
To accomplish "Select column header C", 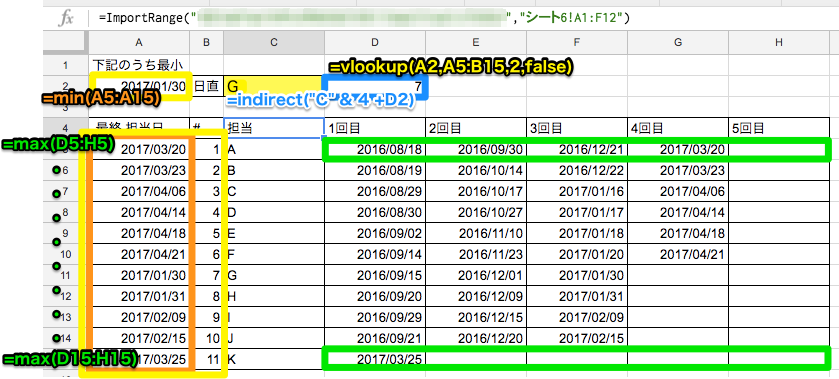I will [x=273, y=42].
